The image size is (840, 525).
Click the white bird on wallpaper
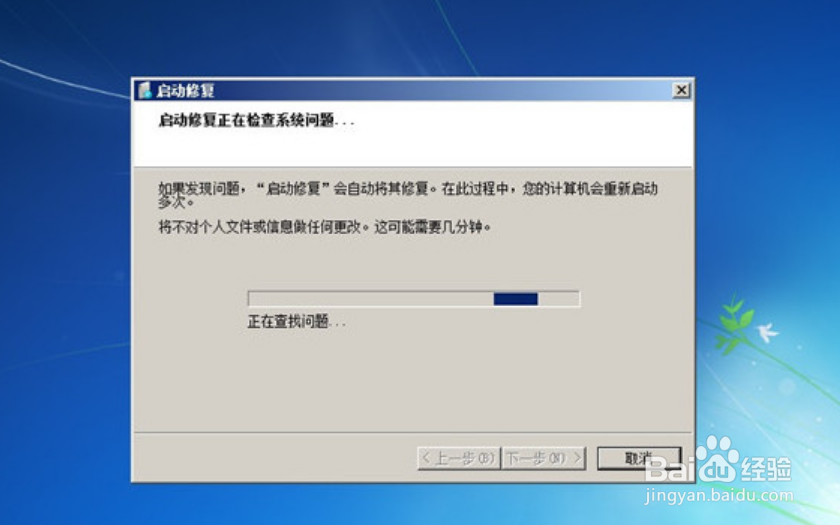(x=767, y=332)
